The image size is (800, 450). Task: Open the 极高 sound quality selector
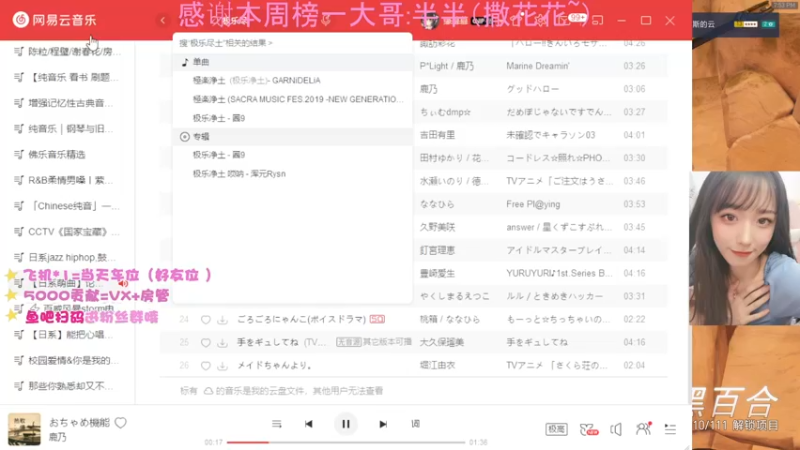[x=556, y=429]
